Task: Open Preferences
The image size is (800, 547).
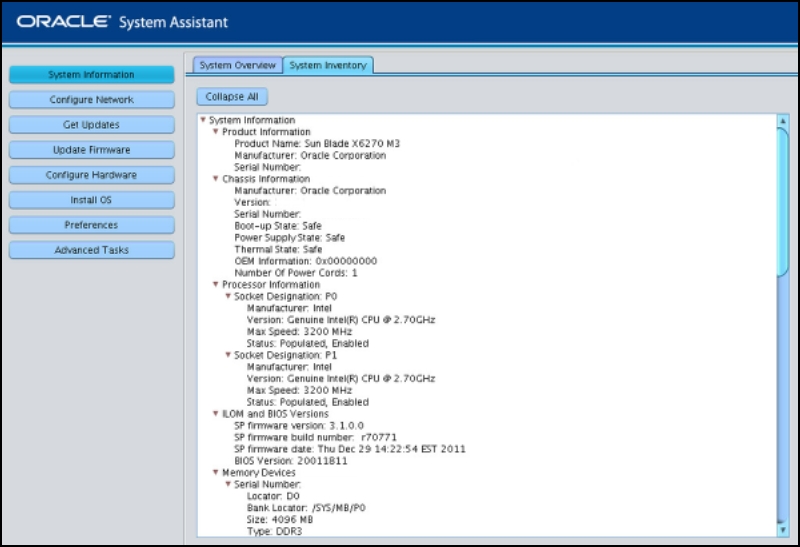Action: coord(91,225)
